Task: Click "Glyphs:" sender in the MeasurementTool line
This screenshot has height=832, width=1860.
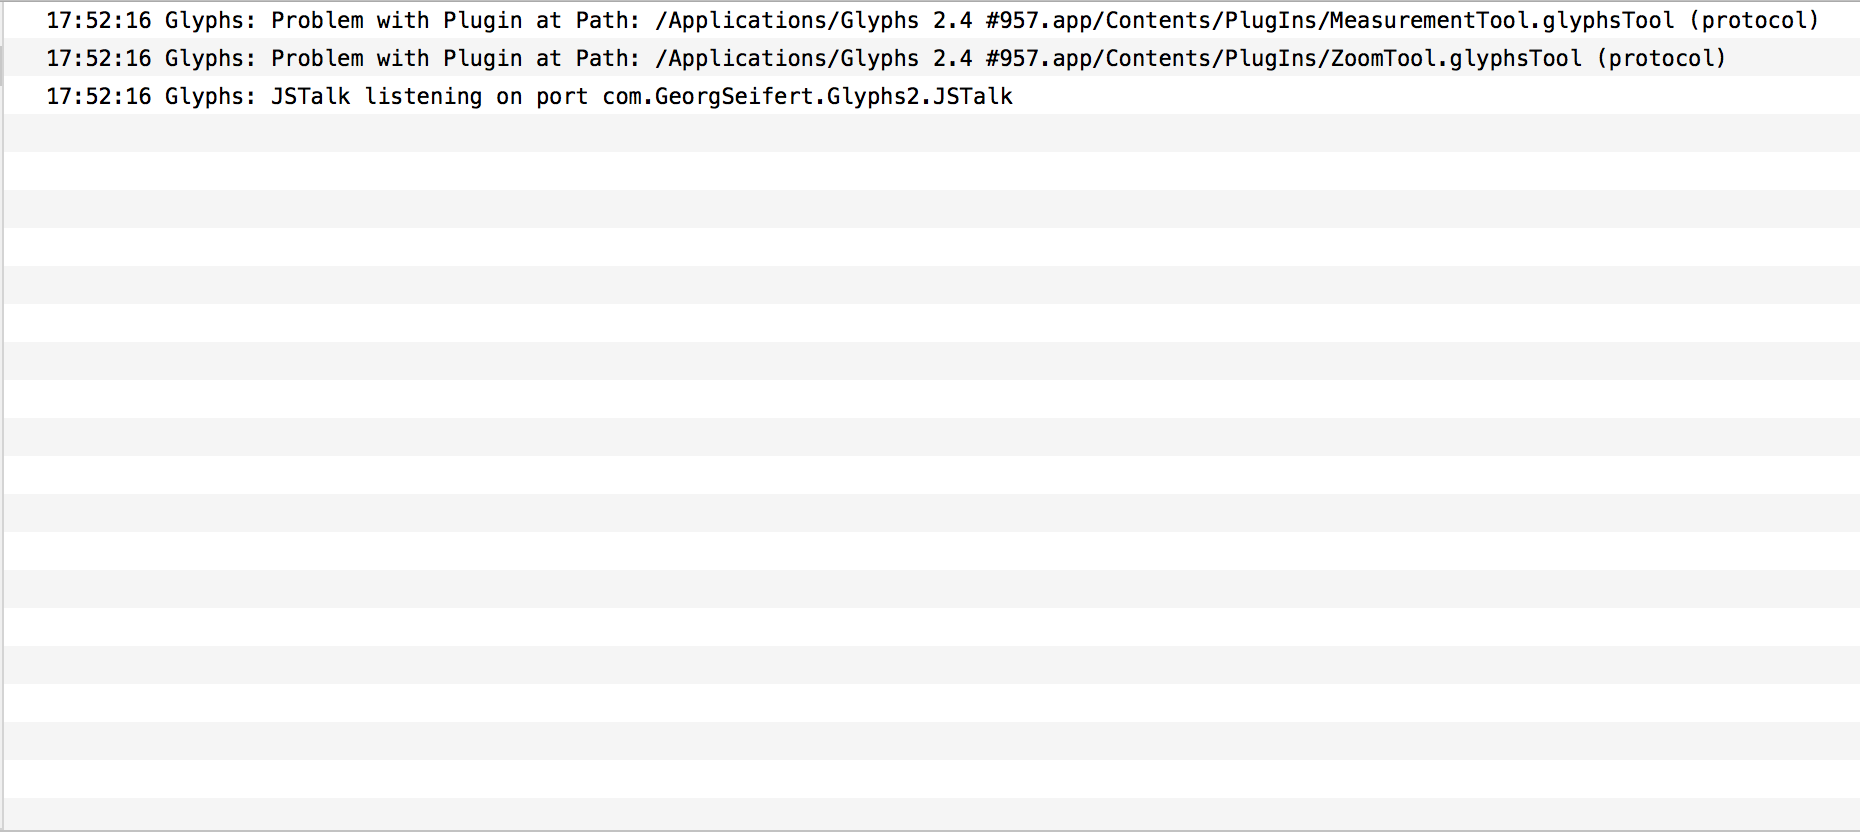Action: 210,20
